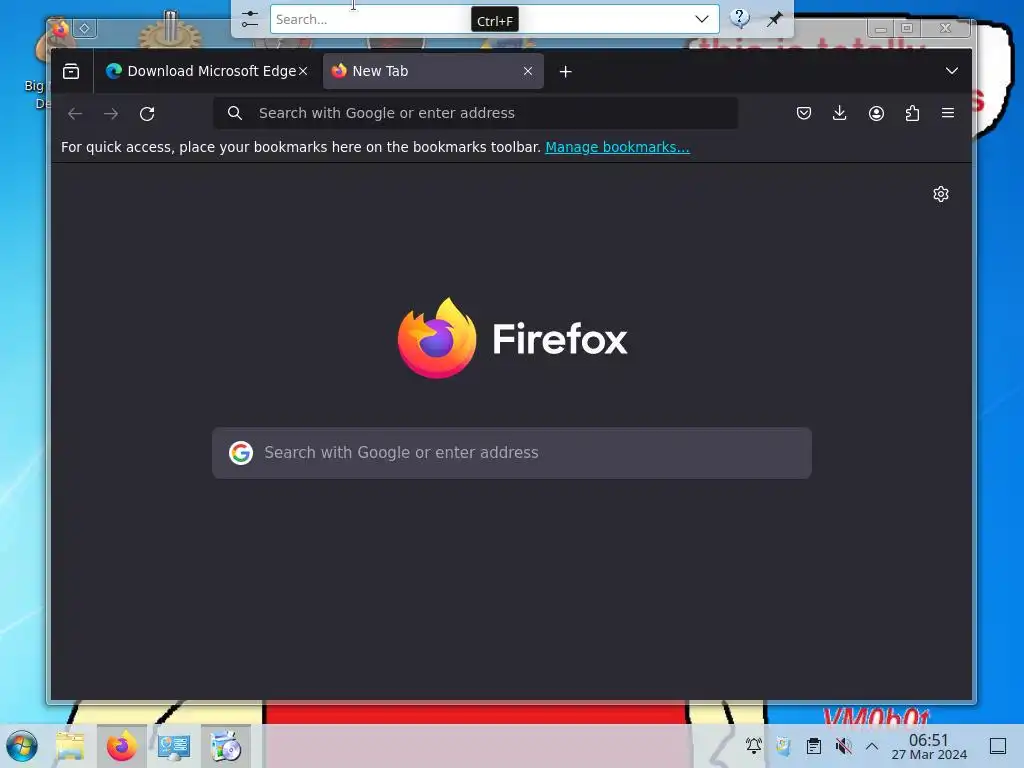
Task: Open the disc media app in taskbar
Action: click(225, 746)
